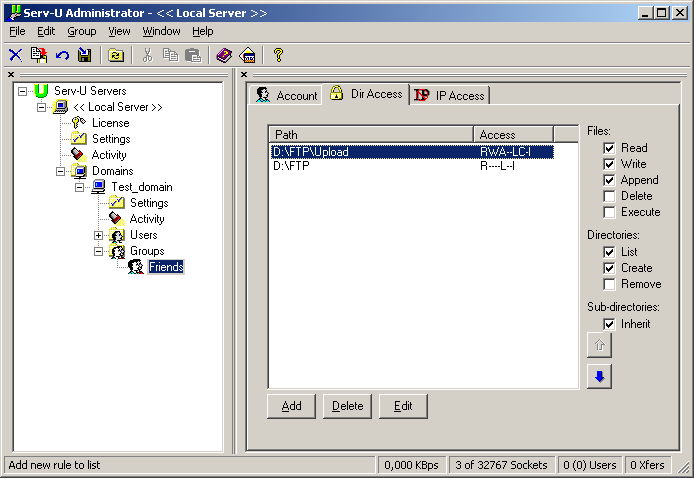
Task: Collapse the Groups tree node
Action: 99,251
